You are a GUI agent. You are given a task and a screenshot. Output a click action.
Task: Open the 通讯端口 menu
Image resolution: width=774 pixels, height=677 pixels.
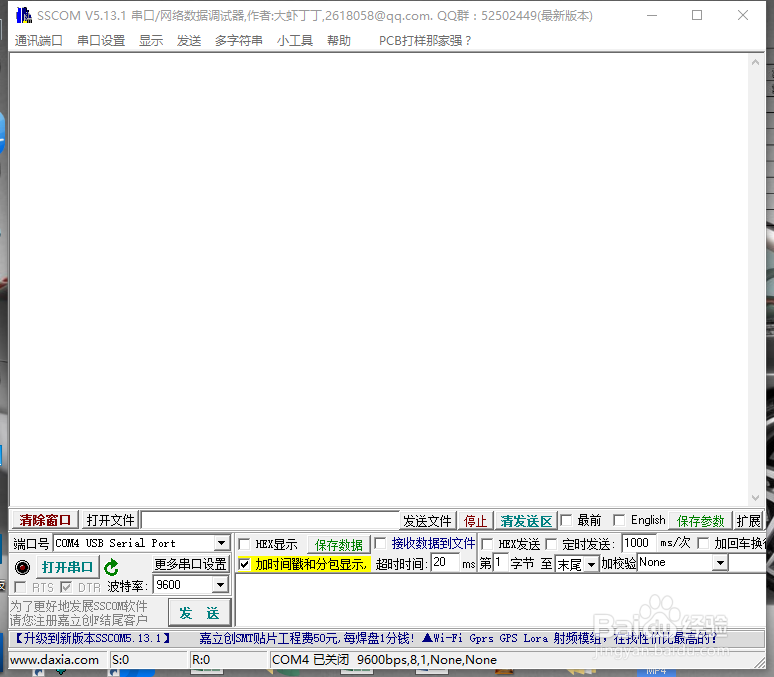[x=39, y=40]
